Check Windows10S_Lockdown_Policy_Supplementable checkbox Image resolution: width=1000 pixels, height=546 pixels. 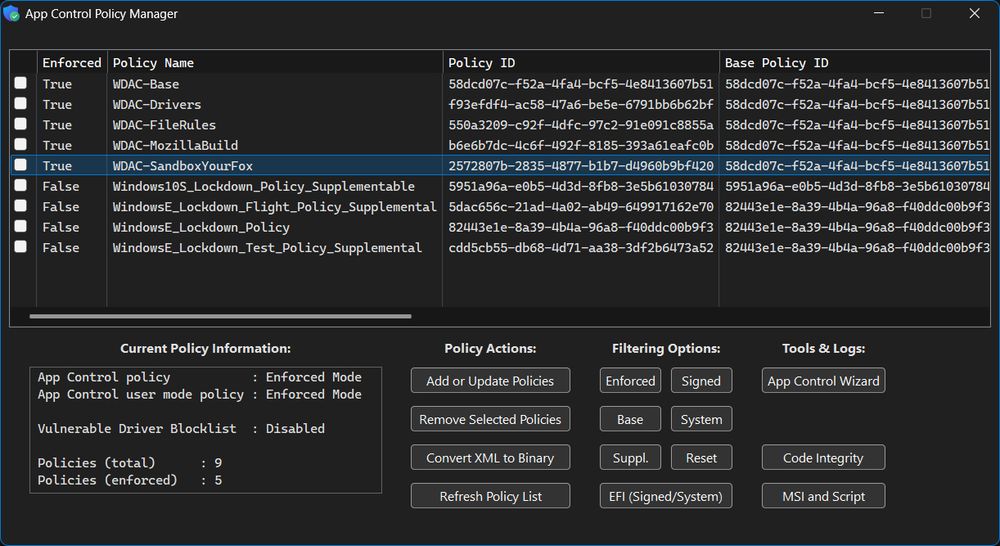(x=21, y=185)
